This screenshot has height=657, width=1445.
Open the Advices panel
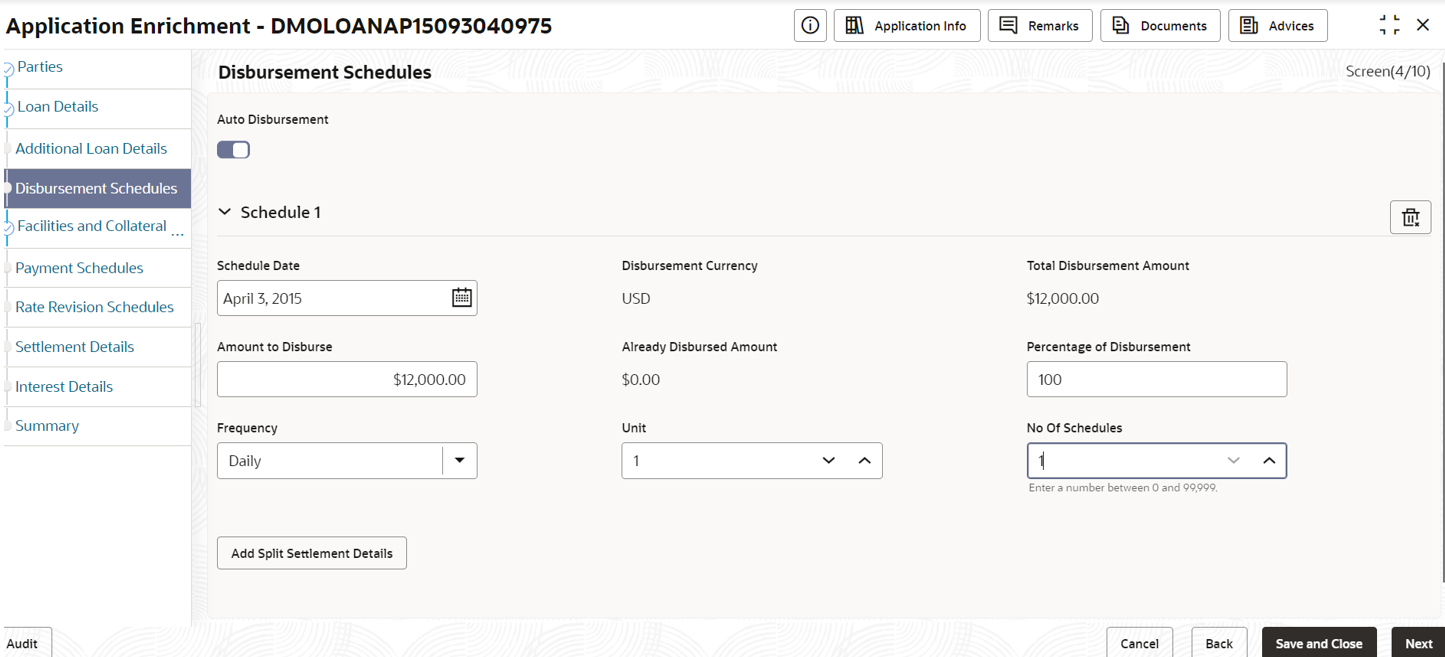point(1278,26)
